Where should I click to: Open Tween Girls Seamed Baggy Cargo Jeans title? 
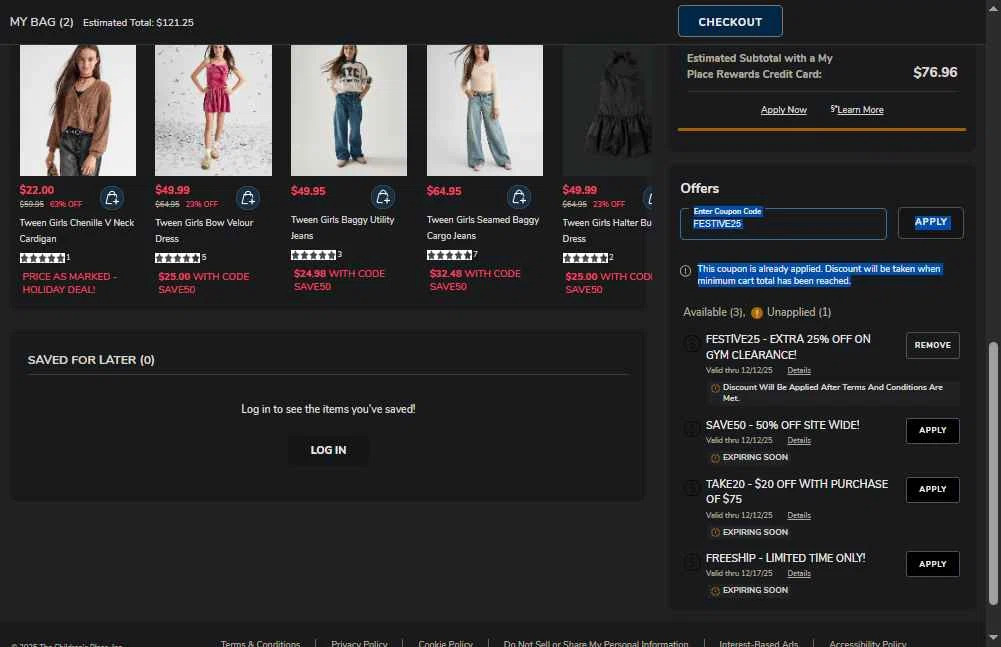coord(483,227)
